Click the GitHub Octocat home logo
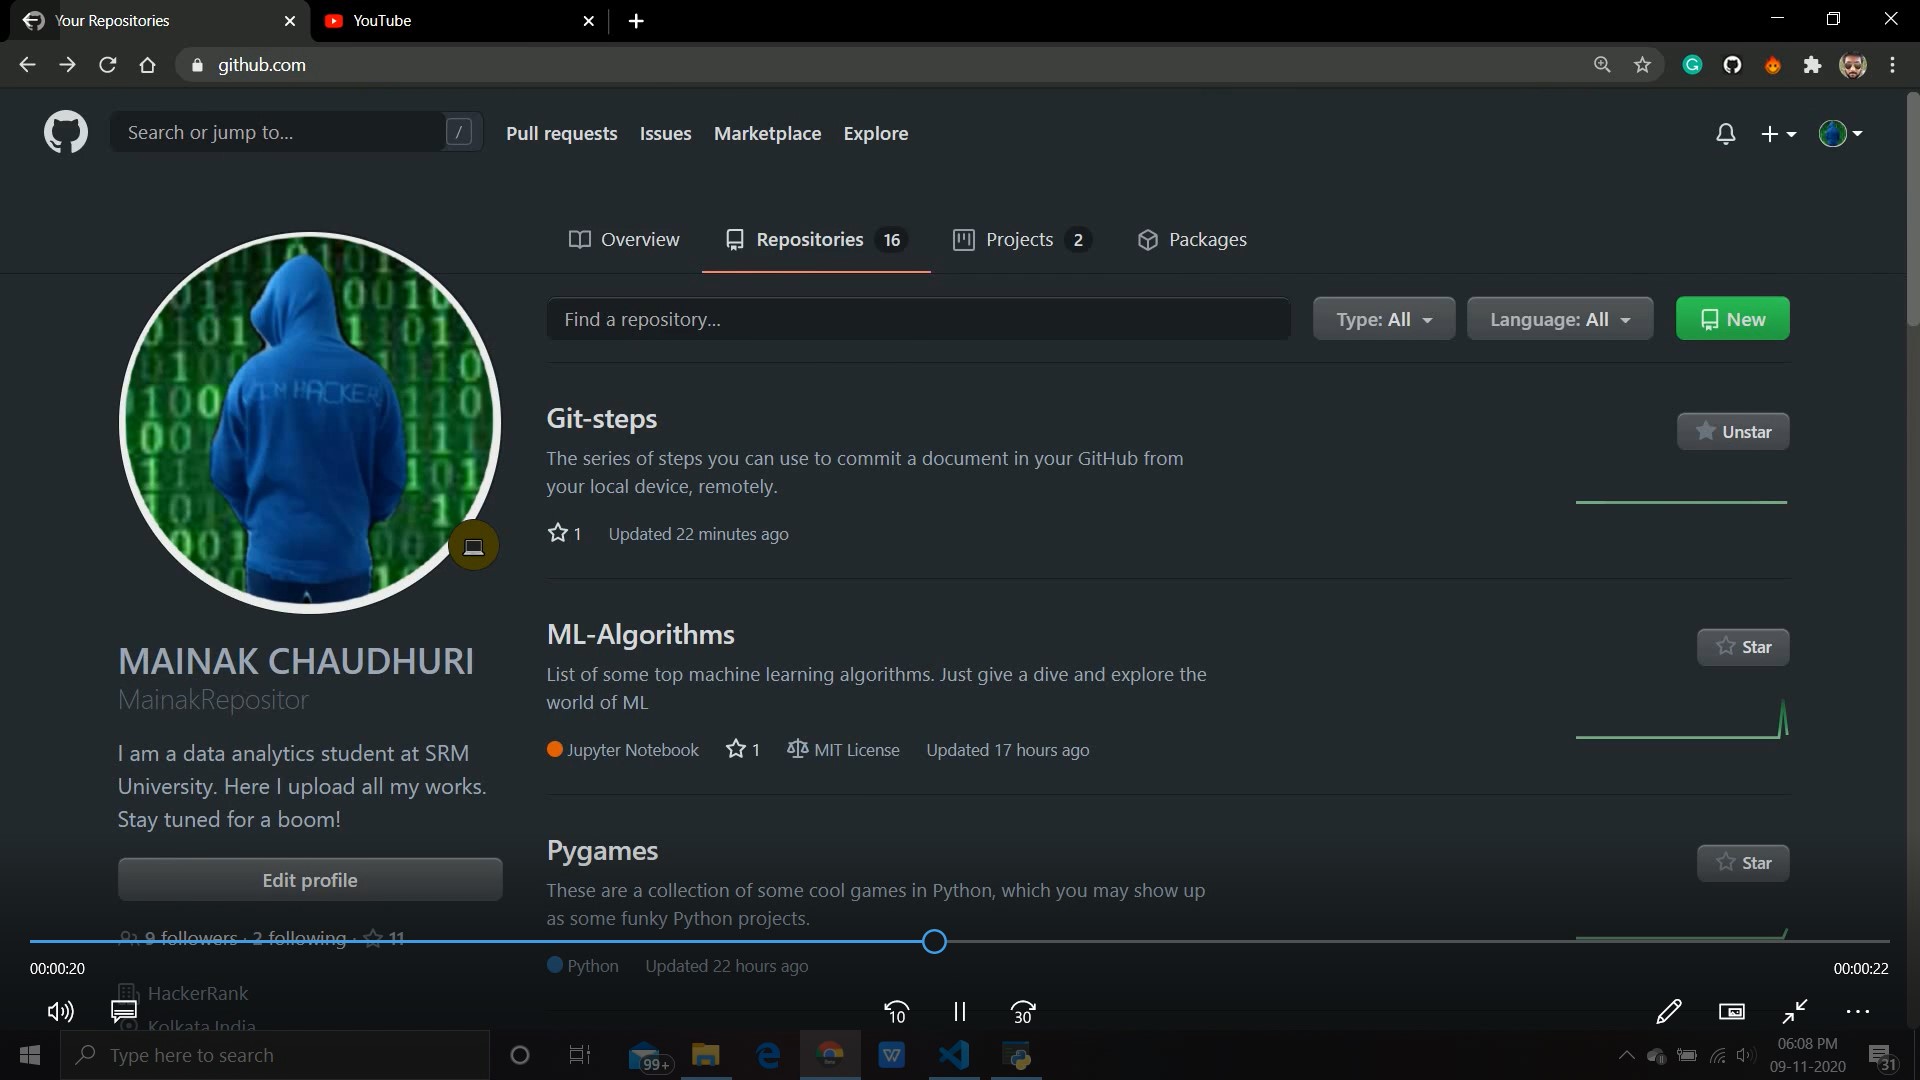1920x1080 pixels. 66,133
